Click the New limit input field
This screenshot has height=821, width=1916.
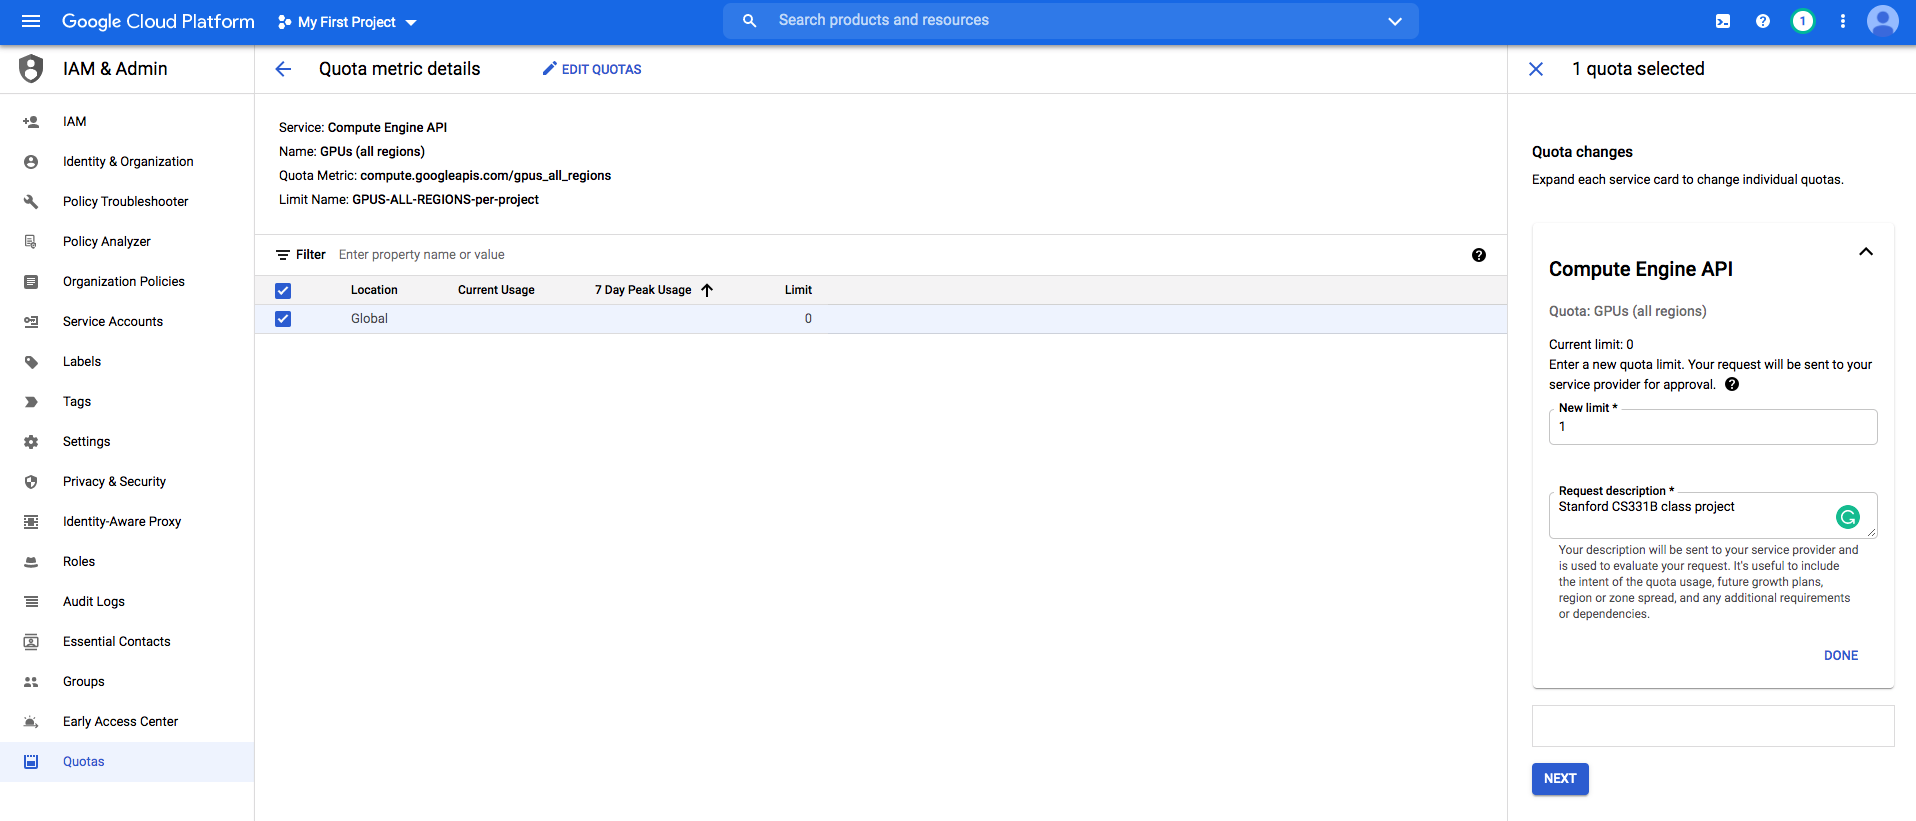[1713, 427]
